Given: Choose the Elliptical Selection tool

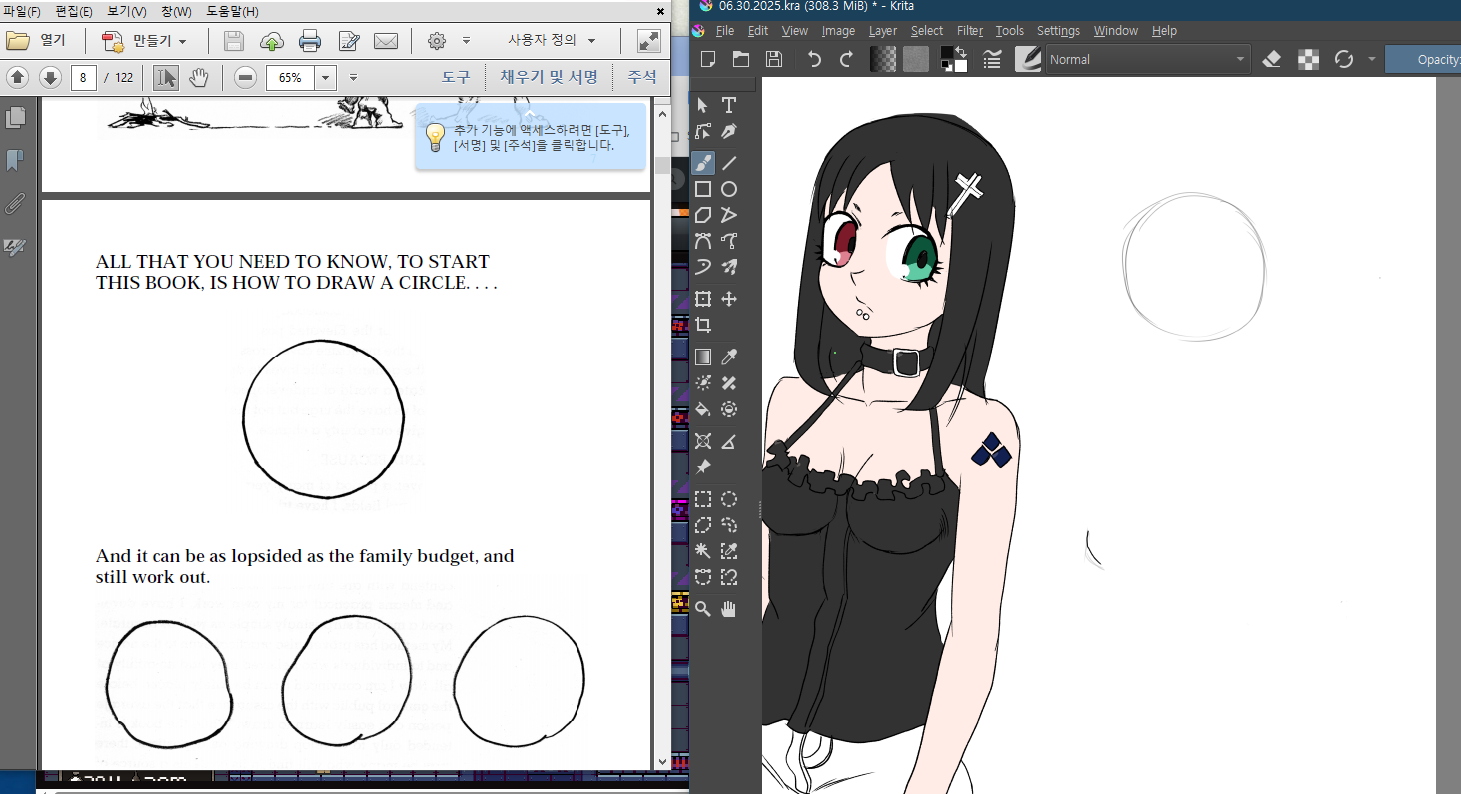Looking at the screenshot, I should (x=729, y=499).
